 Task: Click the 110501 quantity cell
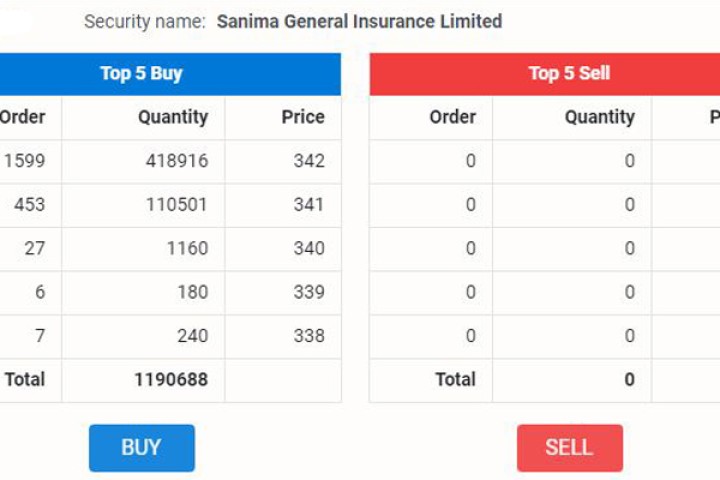(x=176, y=205)
